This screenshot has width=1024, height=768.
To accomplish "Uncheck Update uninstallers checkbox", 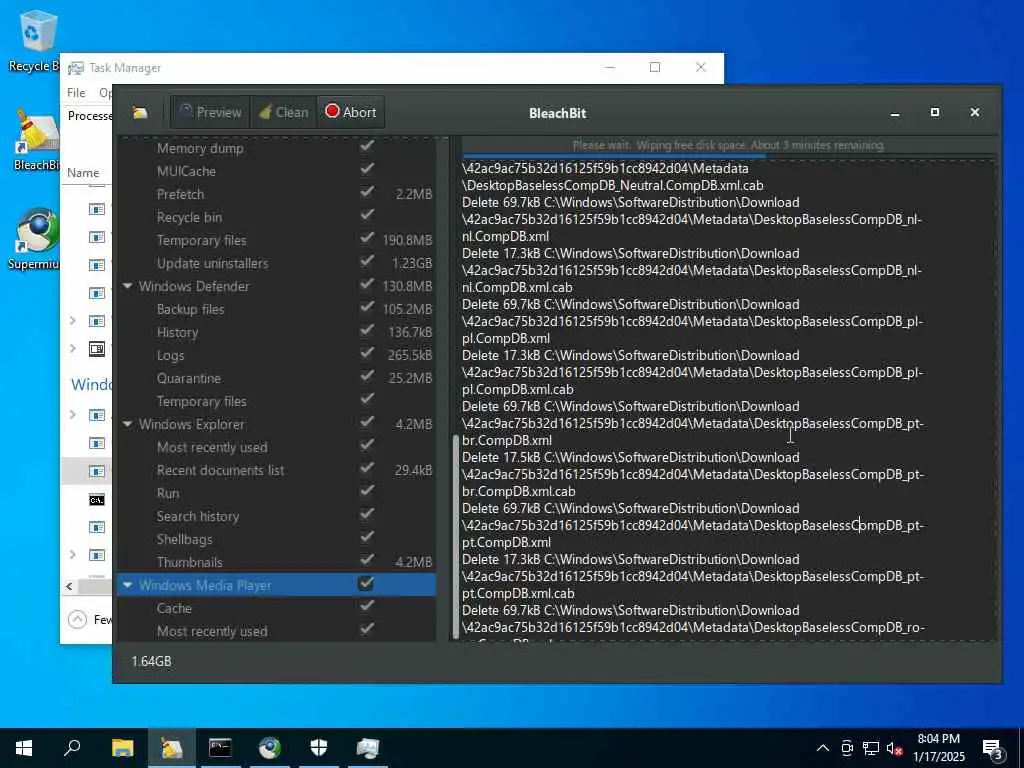I will [x=367, y=261].
